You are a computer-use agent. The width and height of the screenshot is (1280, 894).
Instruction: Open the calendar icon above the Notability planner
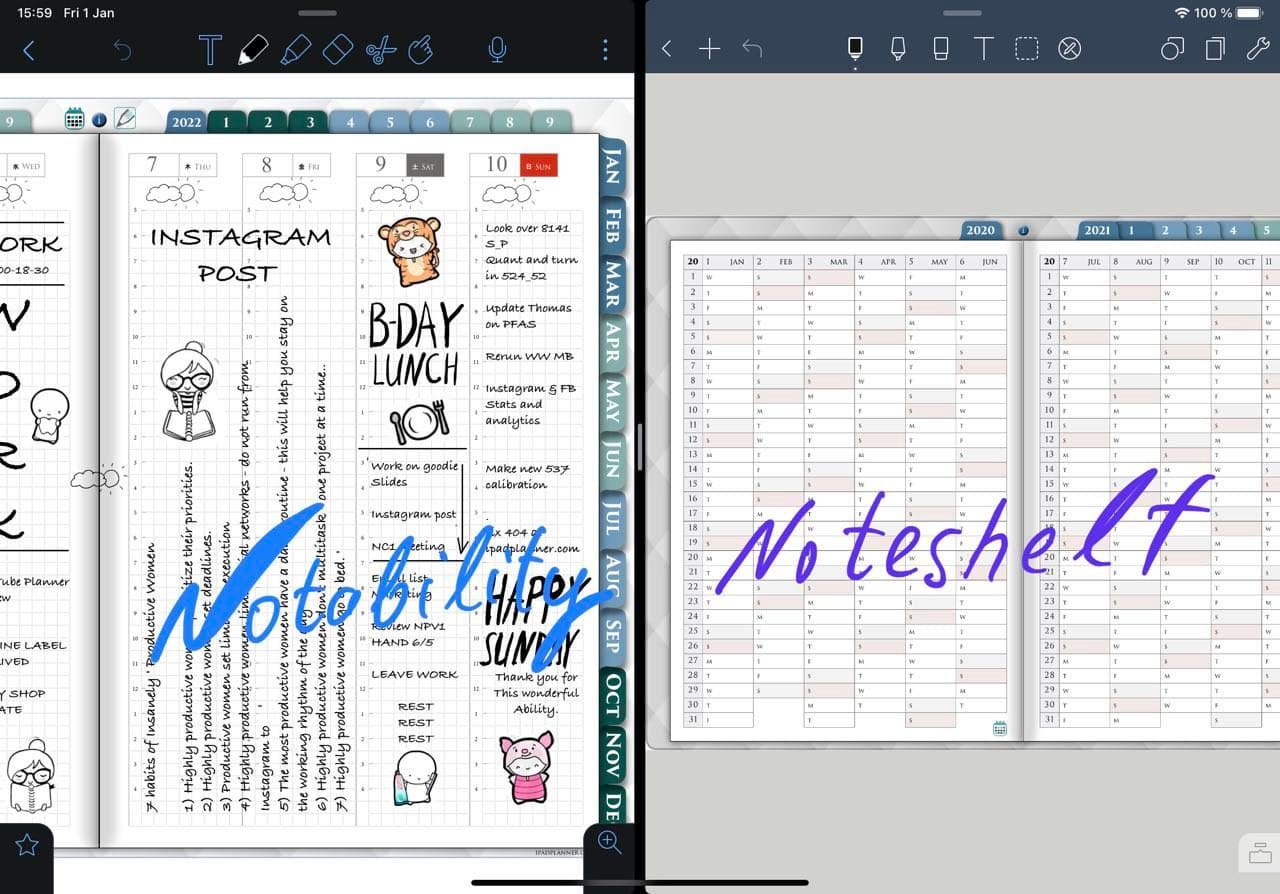pyautogui.click(x=74, y=119)
